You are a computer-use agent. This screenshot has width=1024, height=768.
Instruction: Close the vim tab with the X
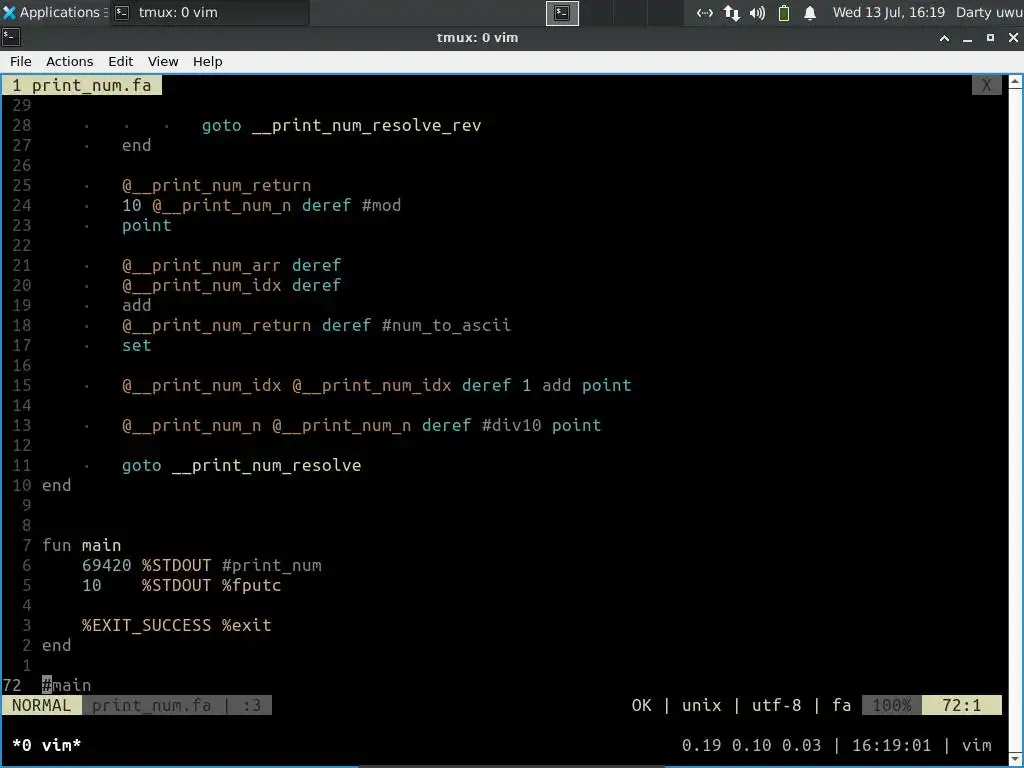tap(986, 86)
